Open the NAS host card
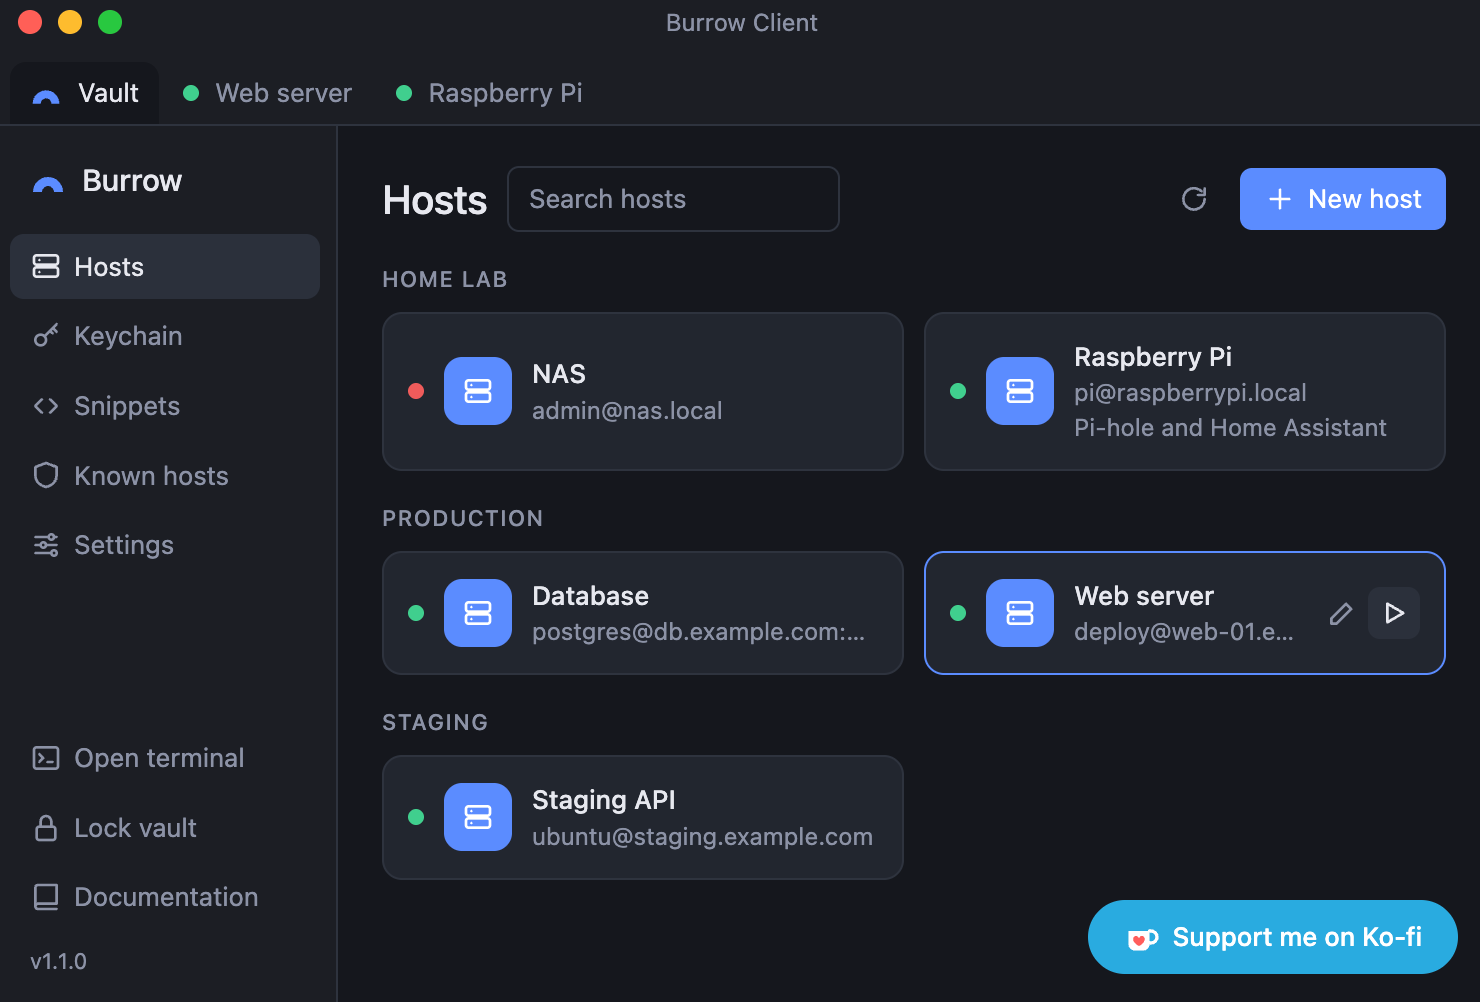This screenshot has height=1002, width=1480. pos(643,391)
